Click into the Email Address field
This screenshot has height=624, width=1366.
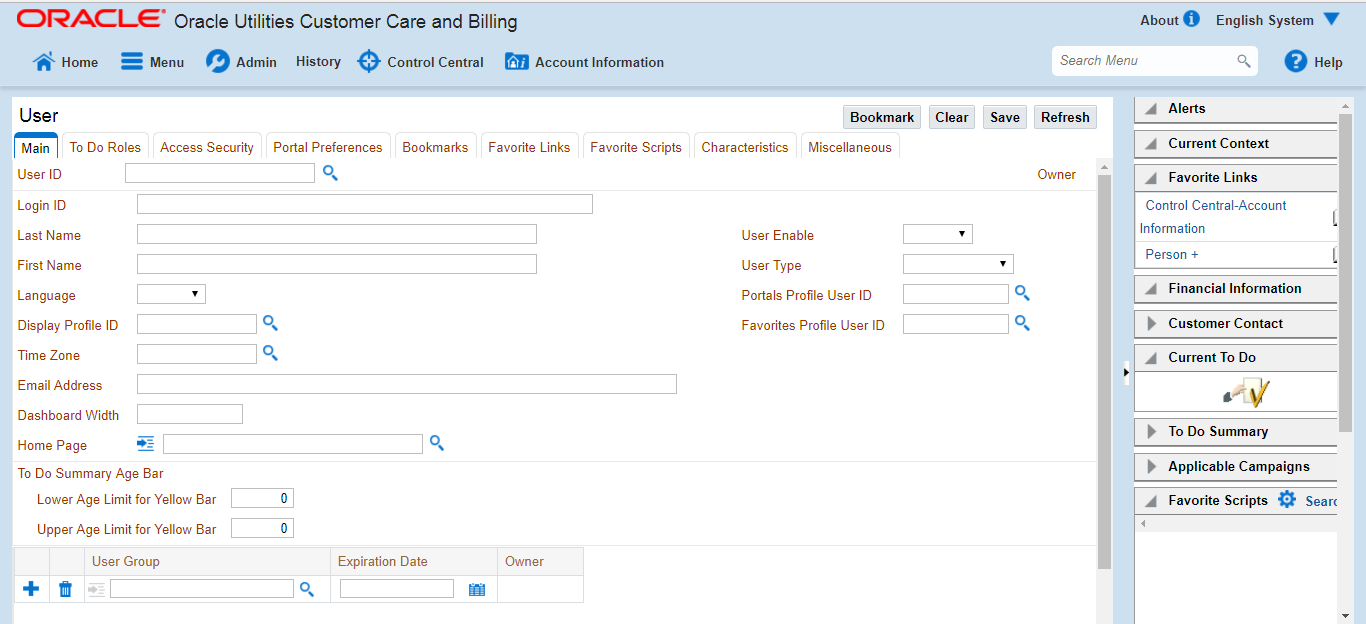[406, 384]
